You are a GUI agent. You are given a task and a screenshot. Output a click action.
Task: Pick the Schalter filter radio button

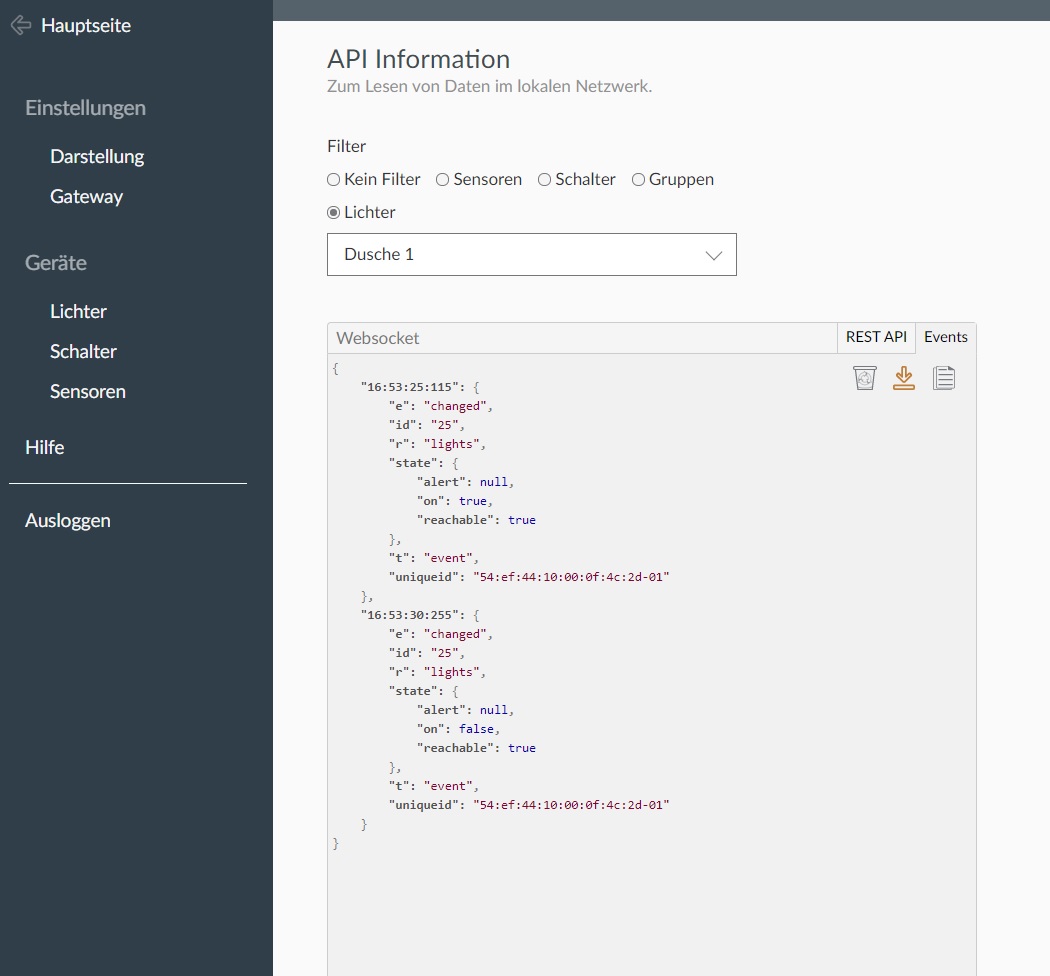coord(545,180)
